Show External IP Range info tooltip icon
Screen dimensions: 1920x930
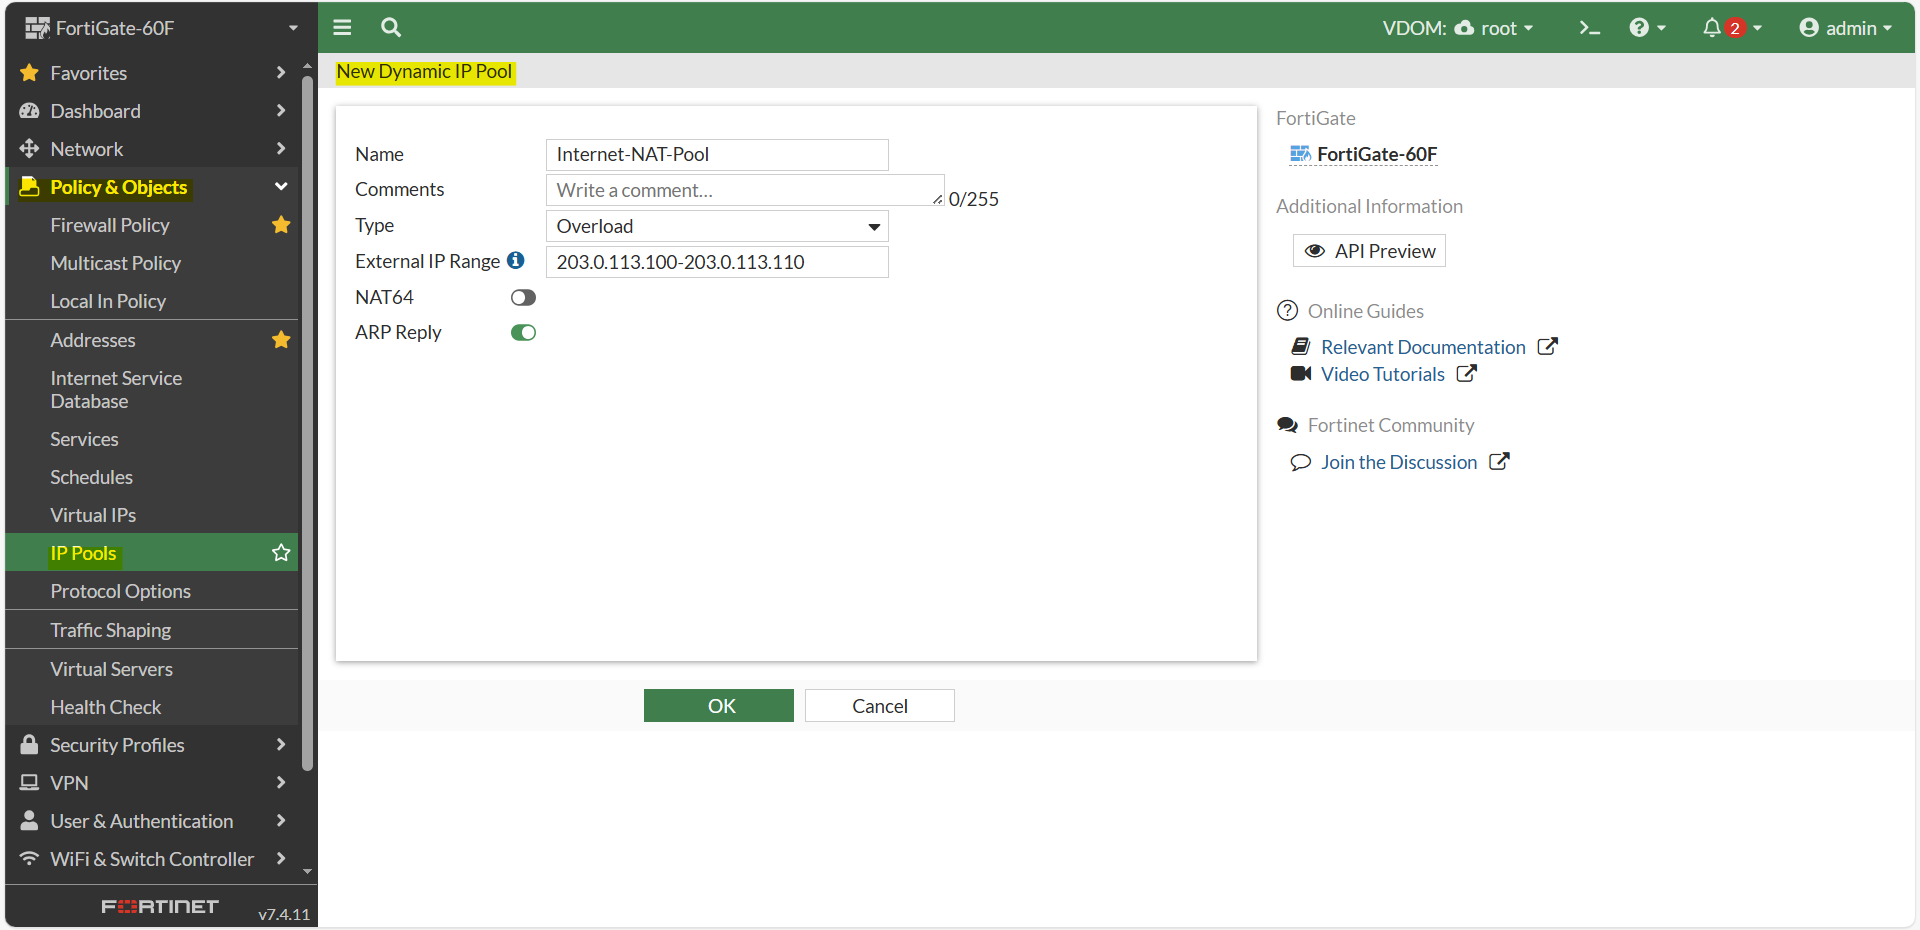[x=516, y=260]
